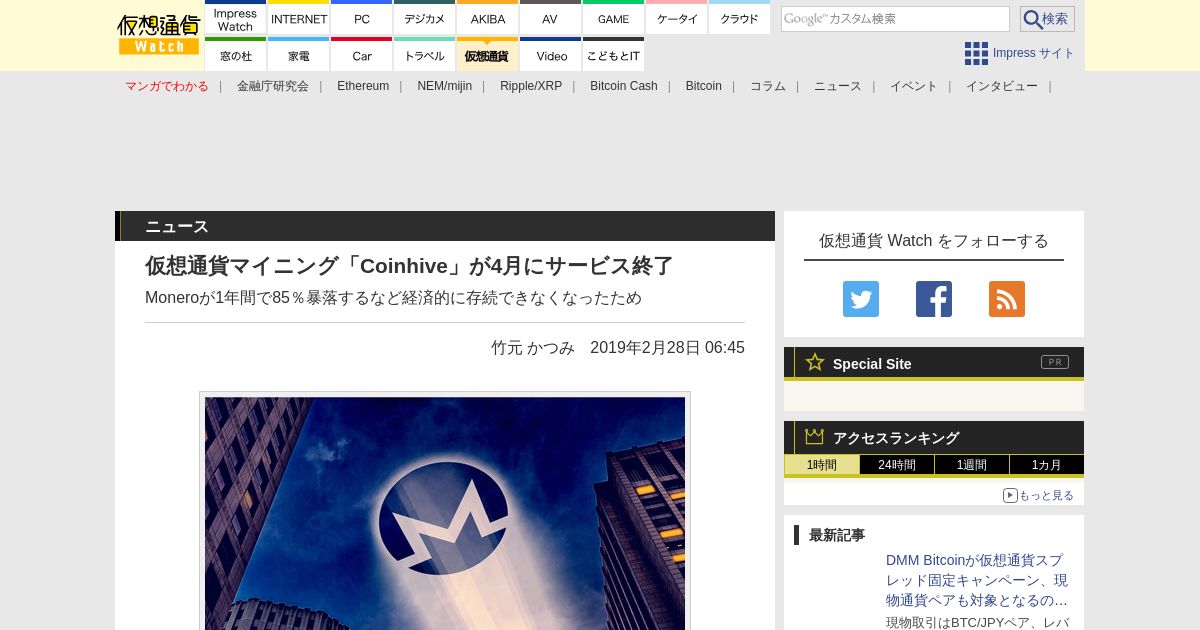
Task: Open the Bitcoin Cash category link
Action: coord(624,86)
